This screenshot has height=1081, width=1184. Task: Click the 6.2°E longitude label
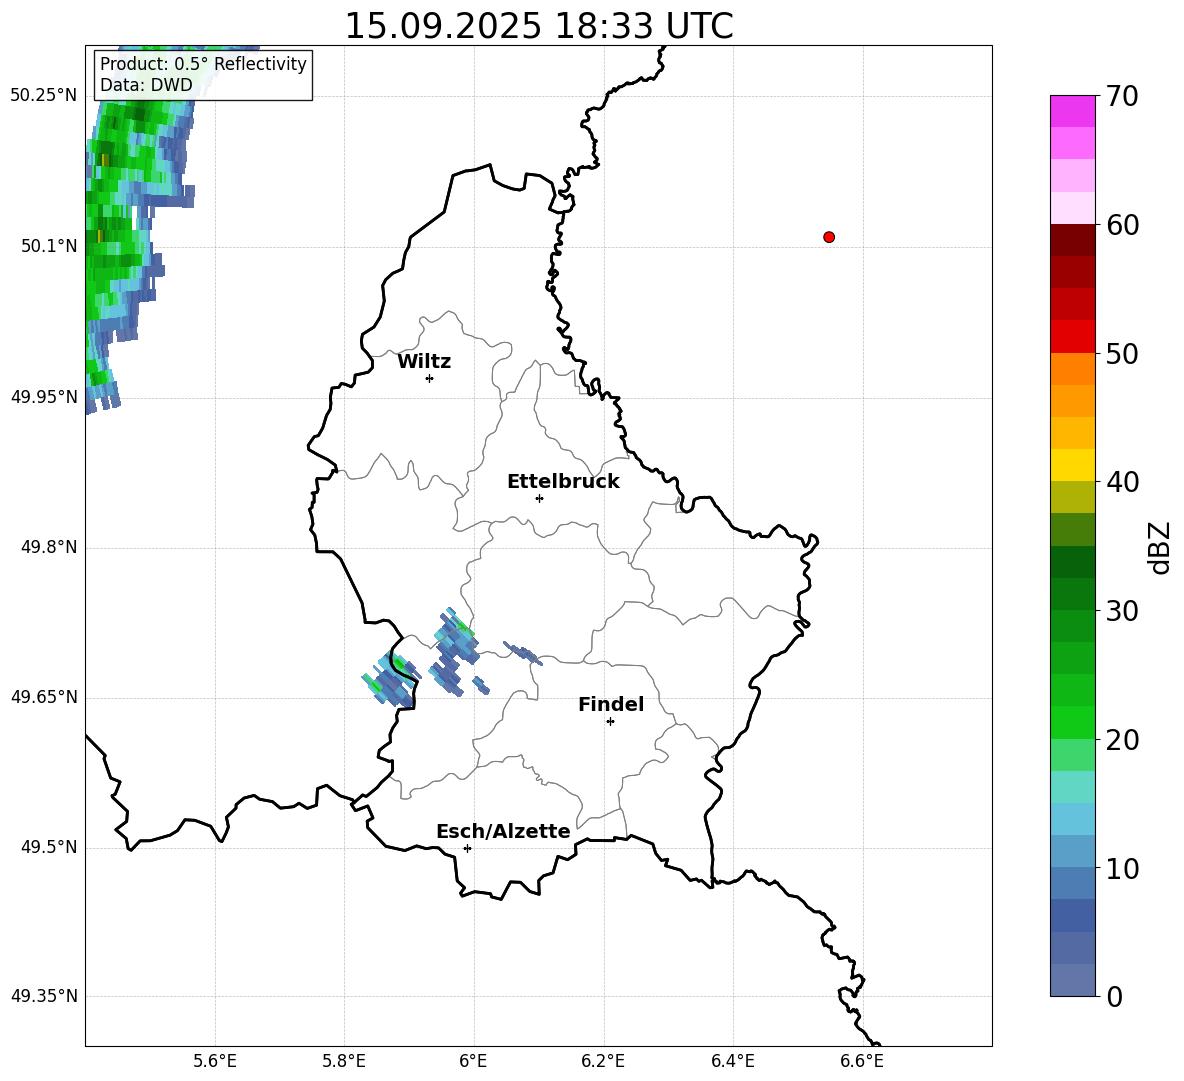click(x=603, y=1061)
